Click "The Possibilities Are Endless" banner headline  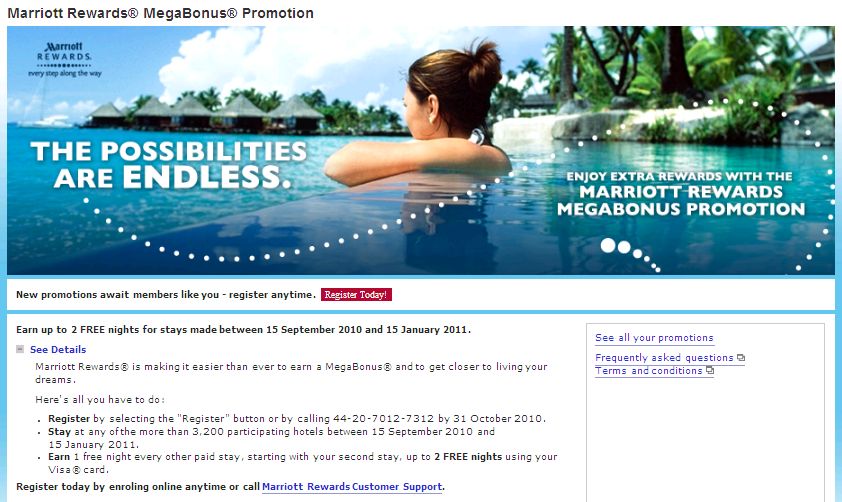click(169, 164)
